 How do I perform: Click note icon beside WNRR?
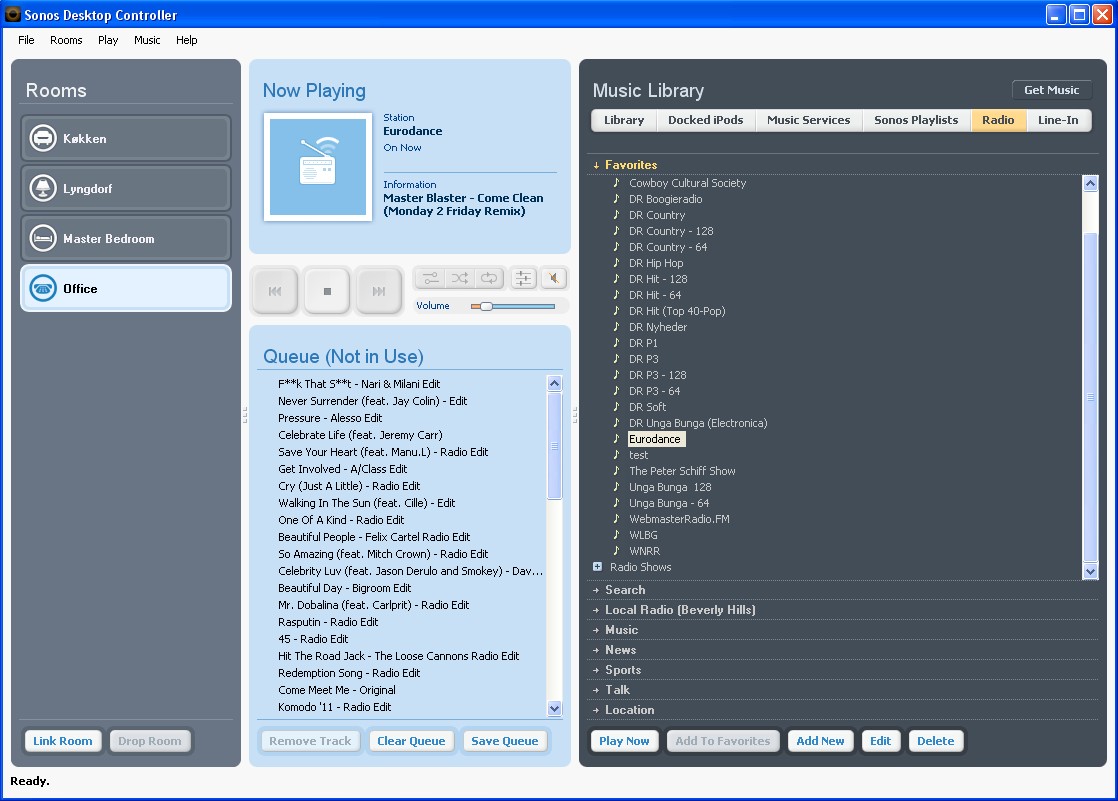pos(617,551)
